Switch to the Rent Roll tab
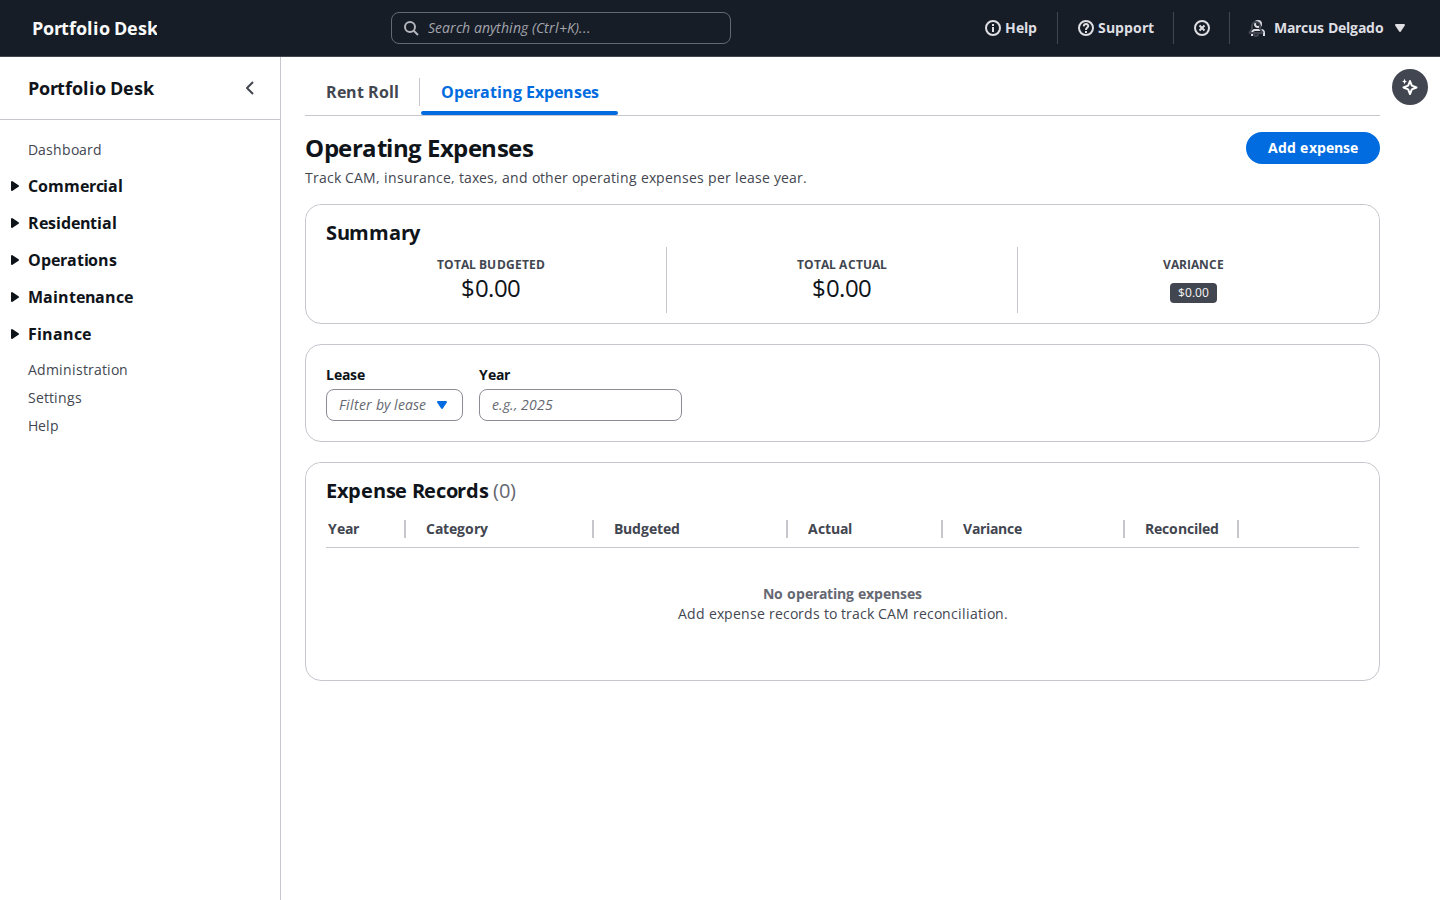This screenshot has height=900, width=1440. click(362, 92)
